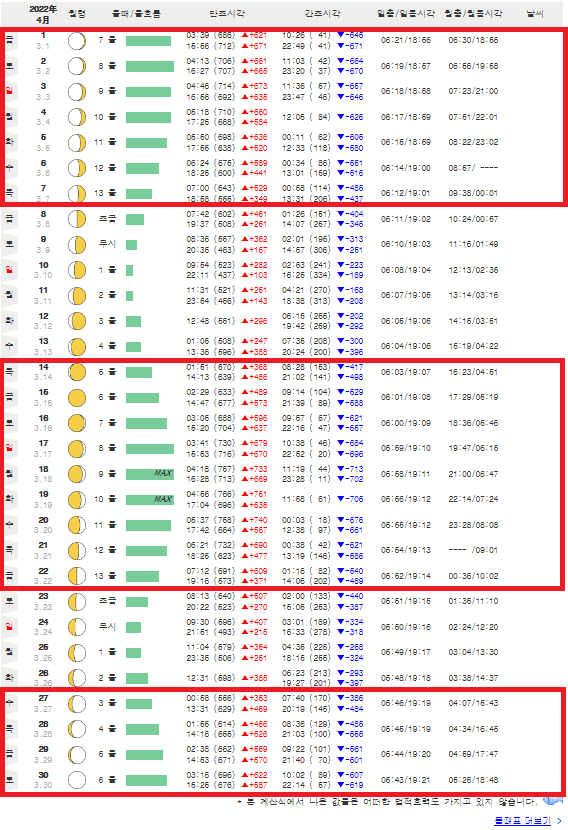
Task: Open the 물때표 더보기 link
Action: point(522,820)
